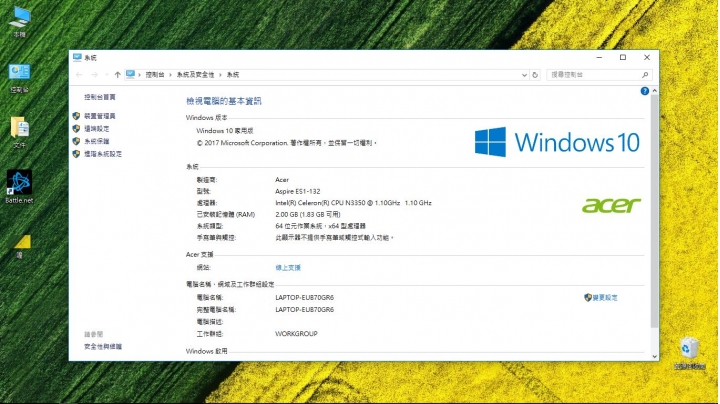Open the 本機 (This PC) desktop icon
This screenshot has width=720, height=404.
[19, 22]
